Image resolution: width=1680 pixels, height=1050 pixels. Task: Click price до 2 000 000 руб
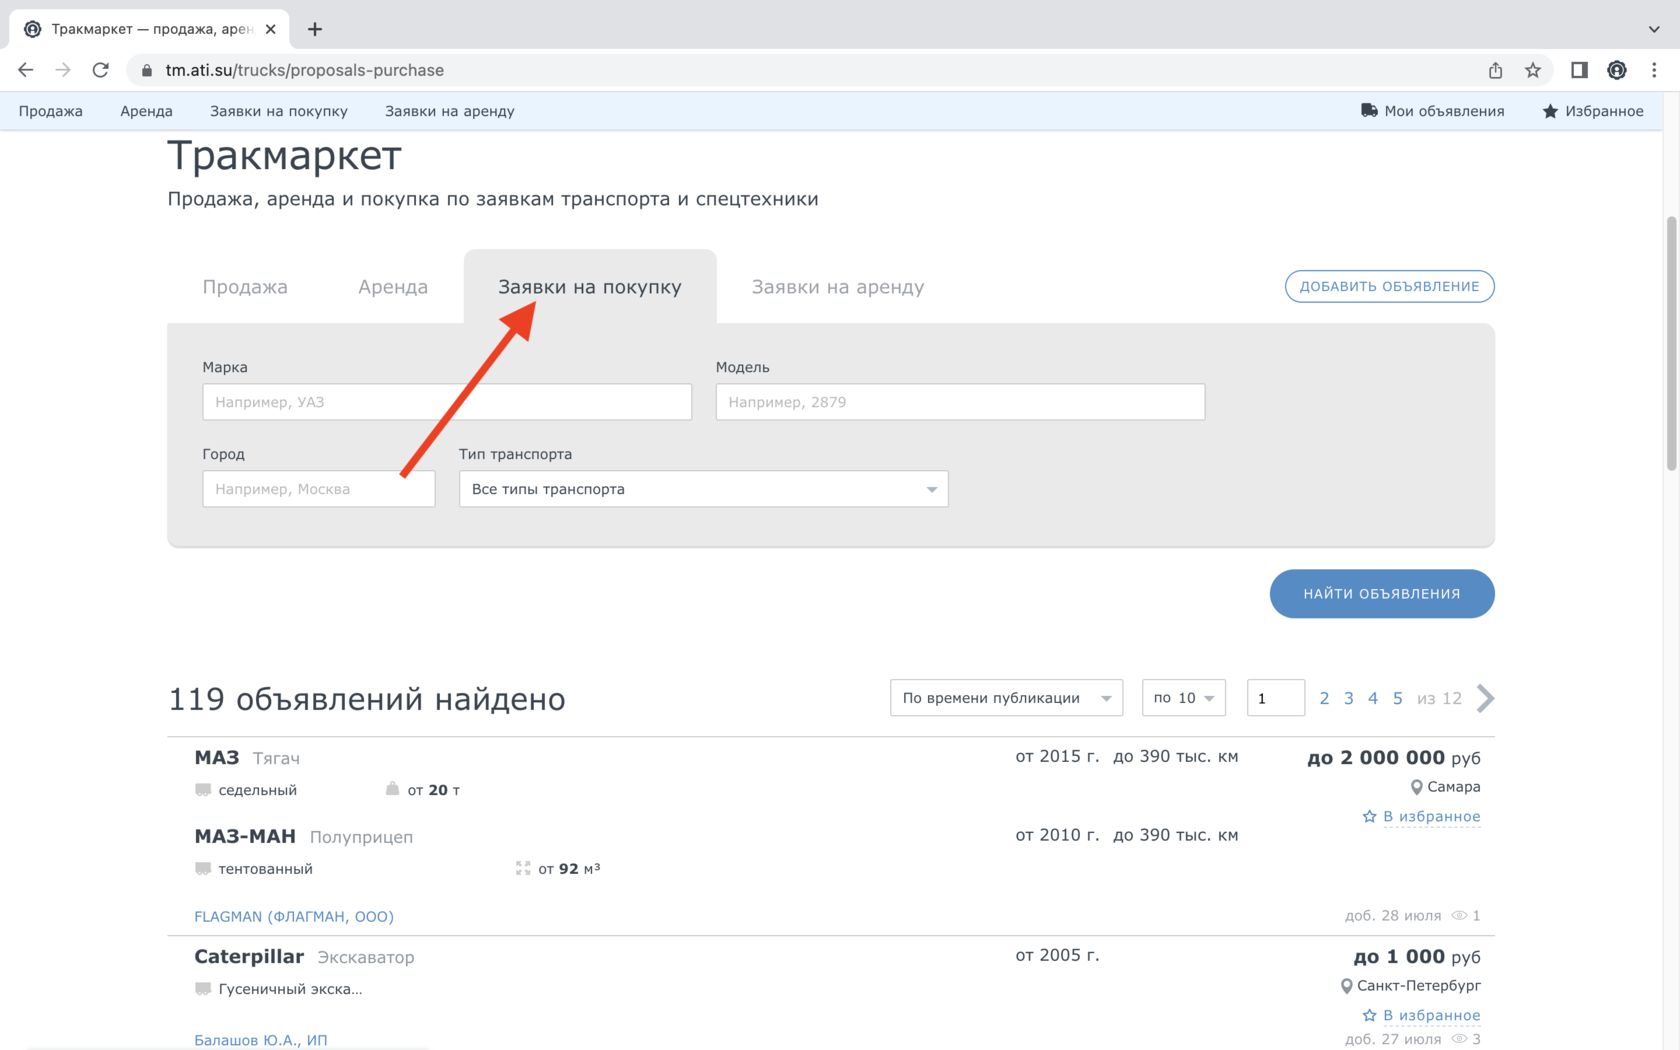click(x=1394, y=757)
